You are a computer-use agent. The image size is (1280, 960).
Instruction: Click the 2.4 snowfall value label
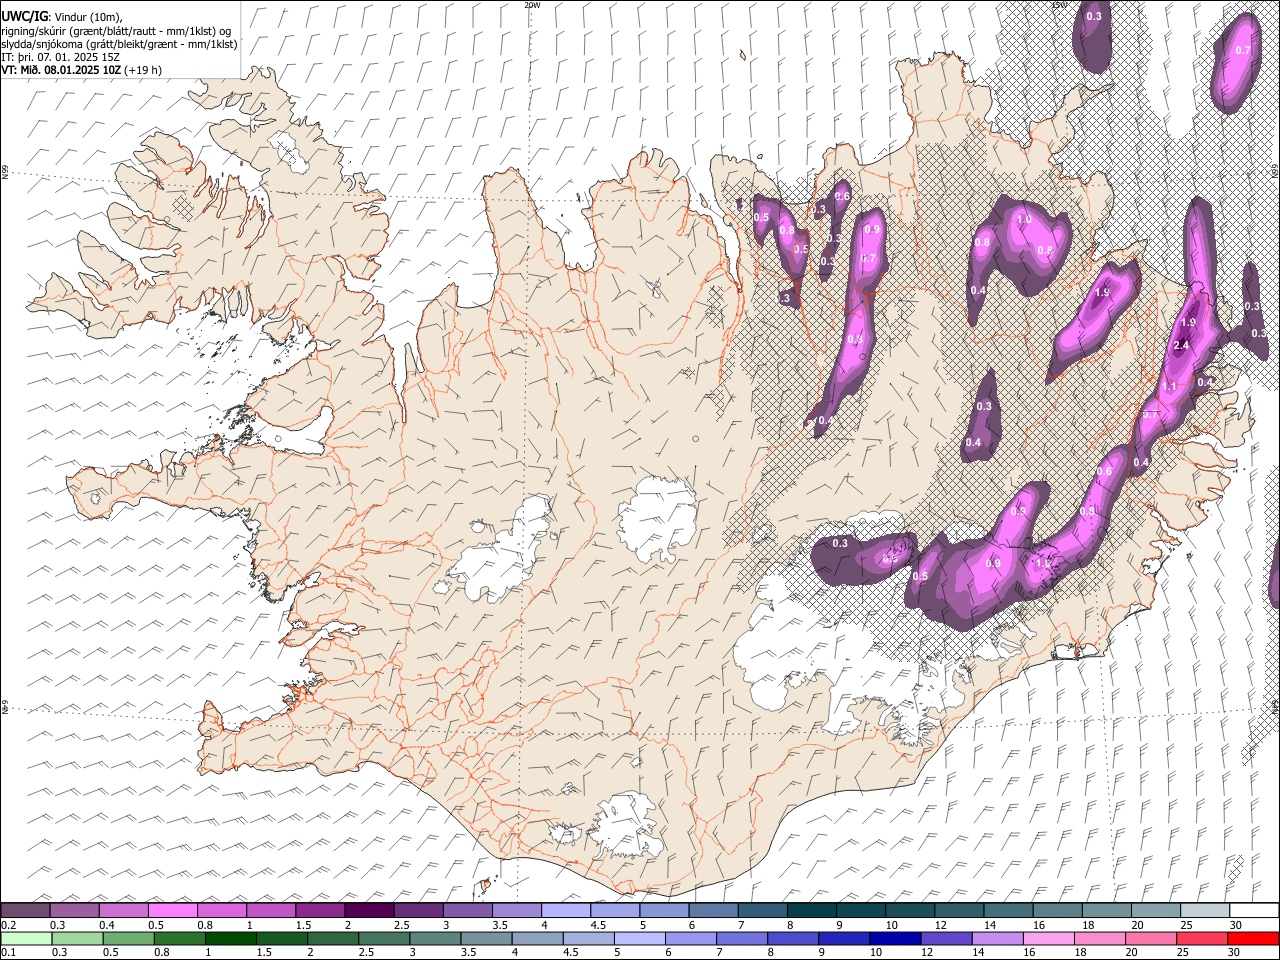coord(1181,345)
